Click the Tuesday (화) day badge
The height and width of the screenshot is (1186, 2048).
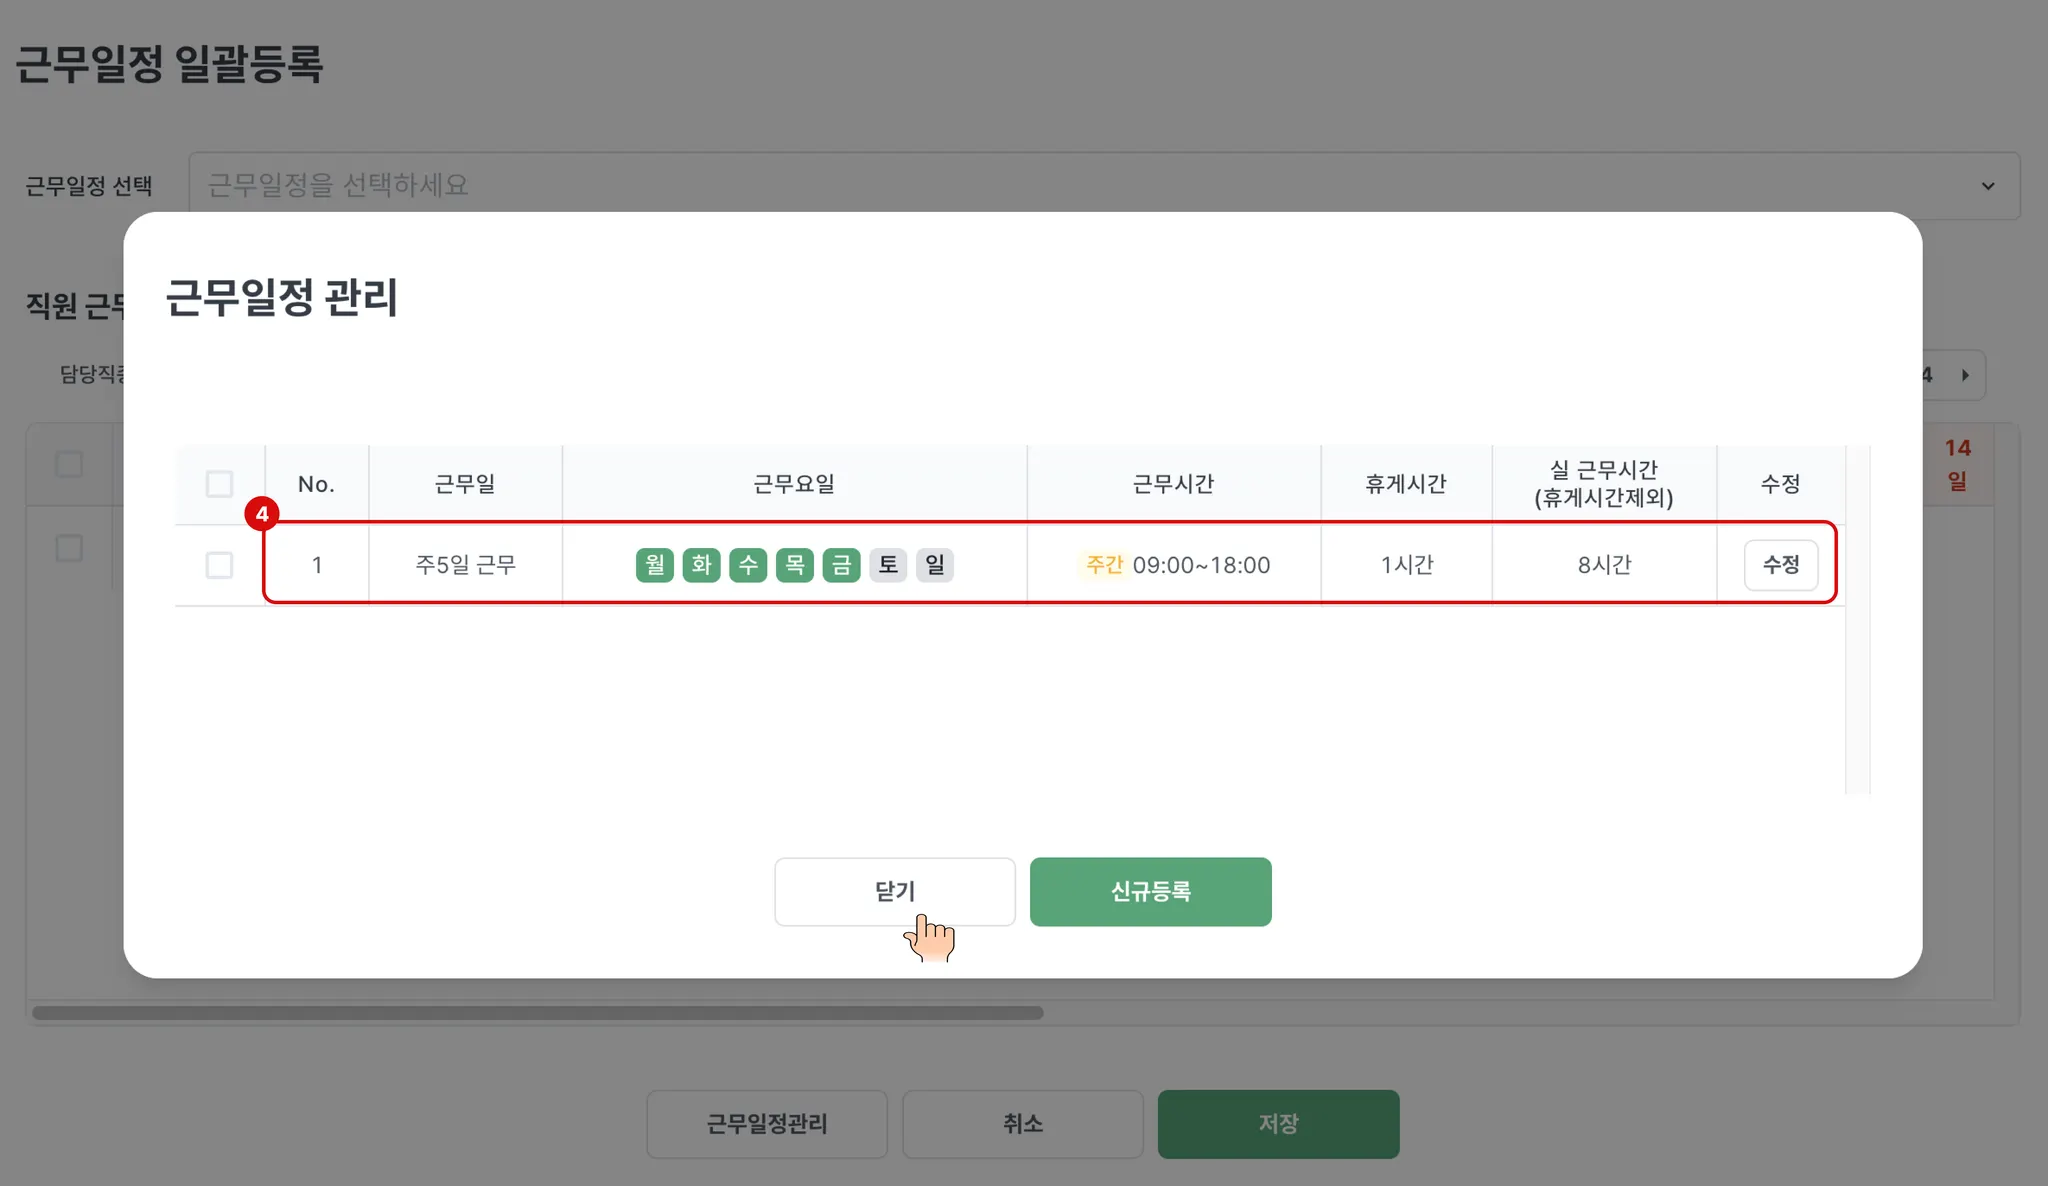point(701,565)
